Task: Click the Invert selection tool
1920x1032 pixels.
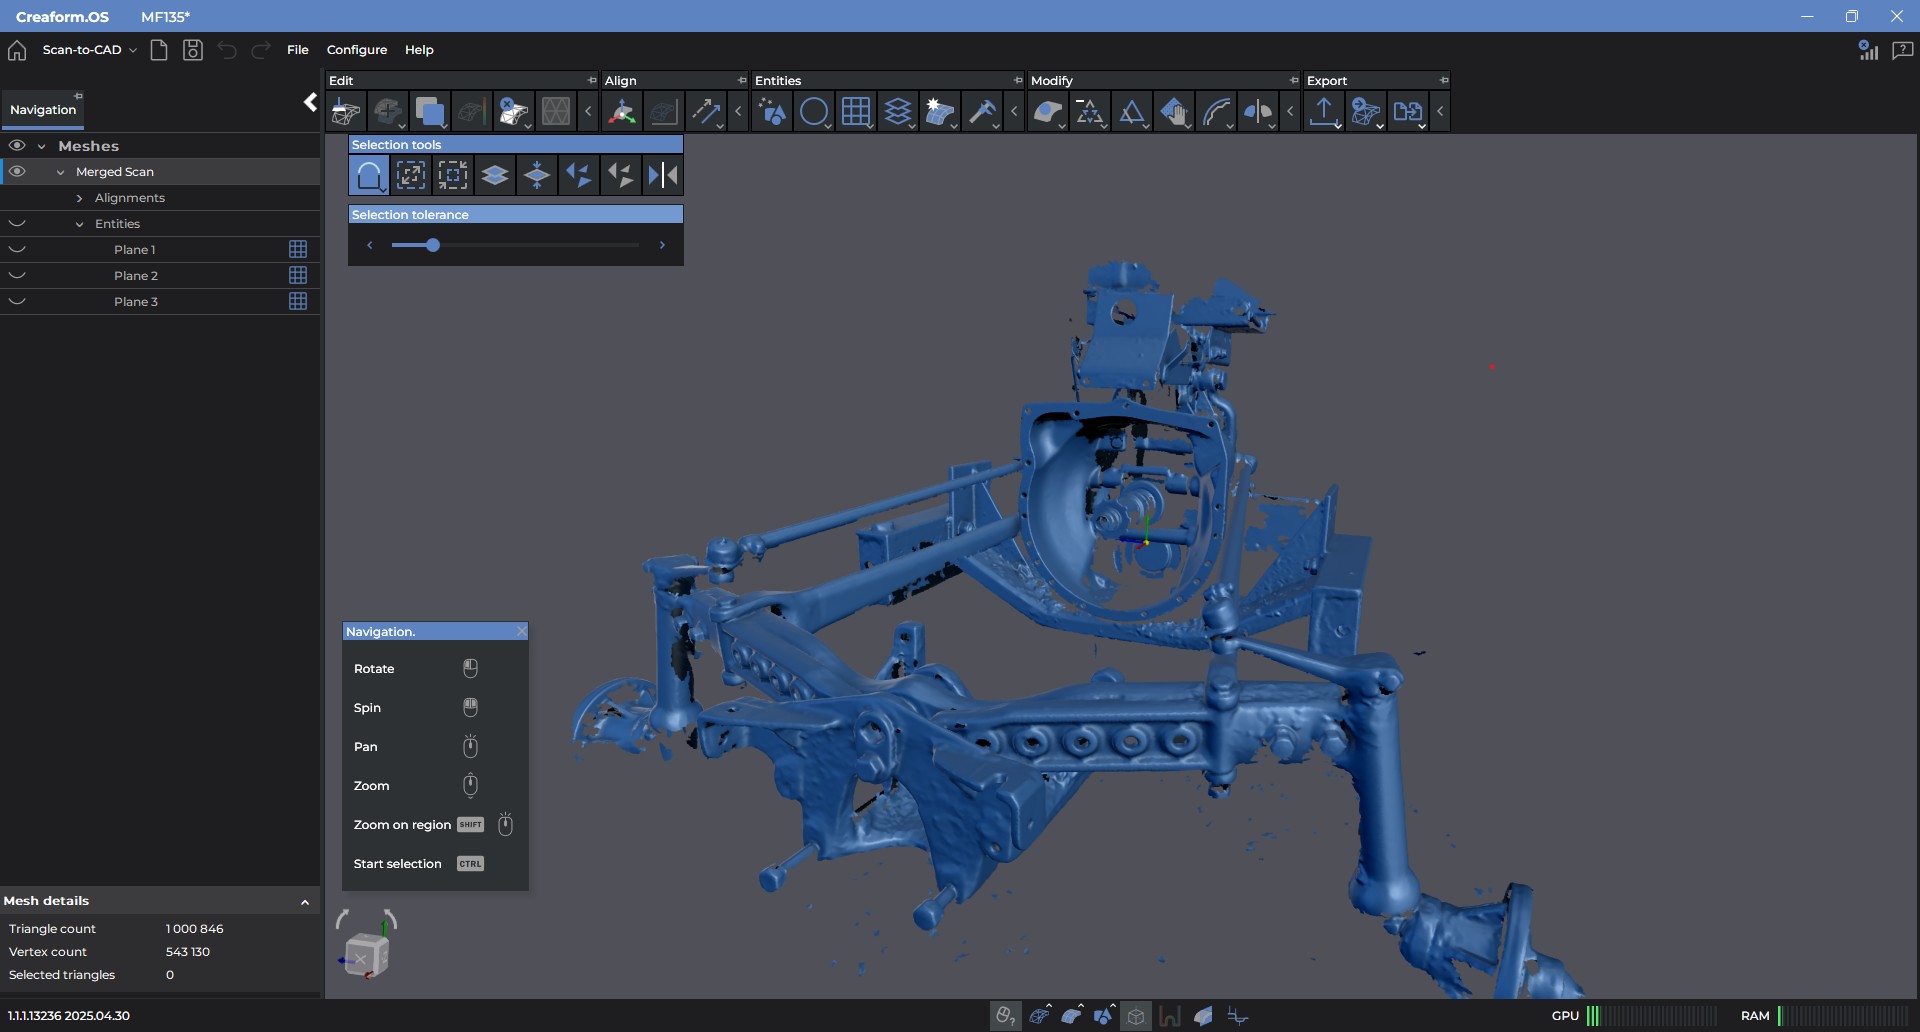Action: pyautogui.click(x=663, y=176)
